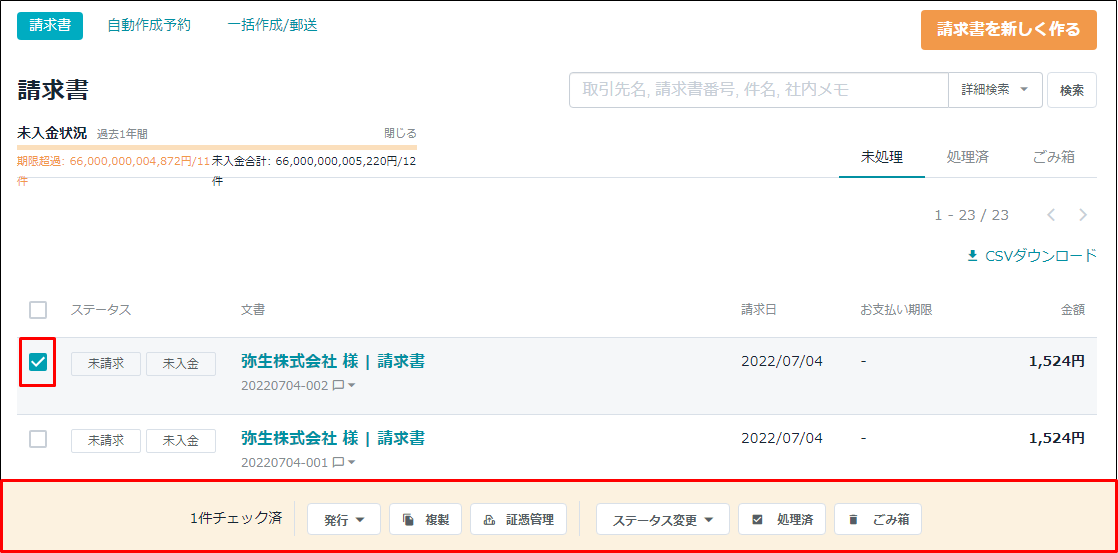Screen dimensions: 1118x553
Task: Switch to the 処理済 tab
Action: point(967,157)
